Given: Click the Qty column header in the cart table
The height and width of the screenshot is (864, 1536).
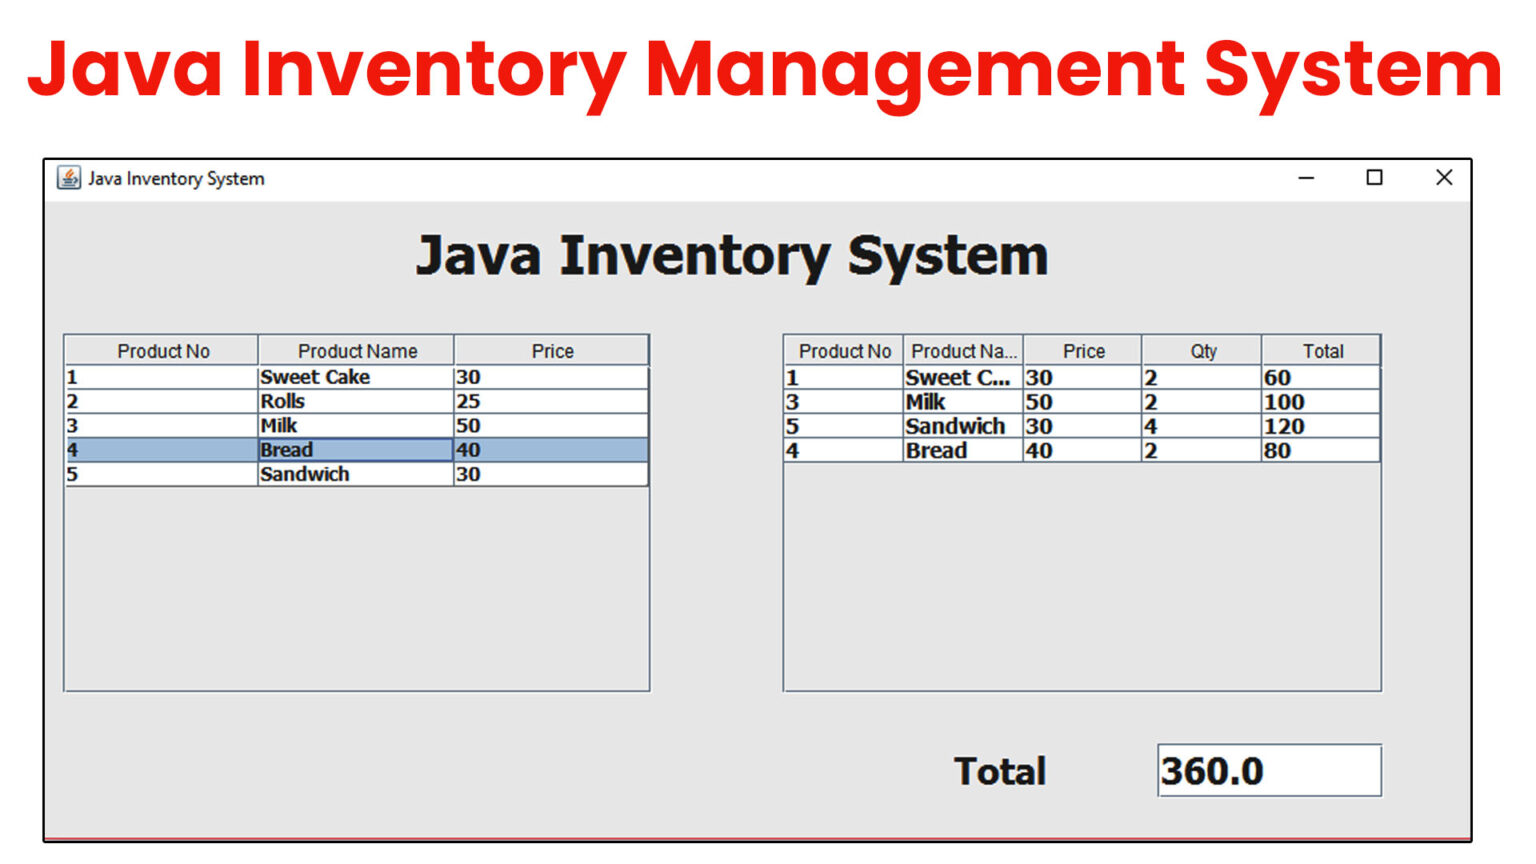Looking at the screenshot, I should 1202,351.
